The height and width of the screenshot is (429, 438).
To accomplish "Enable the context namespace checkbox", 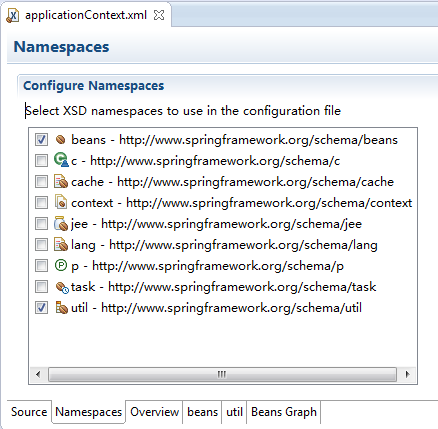I will click(41, 202).
